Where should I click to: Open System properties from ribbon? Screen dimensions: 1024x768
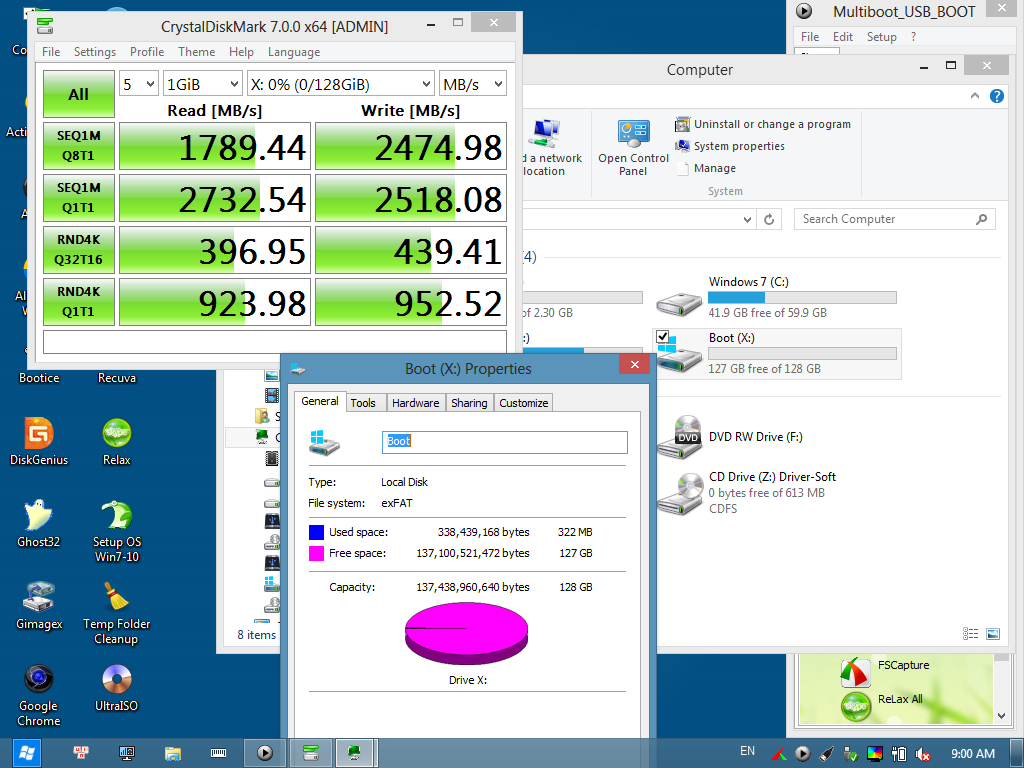point(731,146)
